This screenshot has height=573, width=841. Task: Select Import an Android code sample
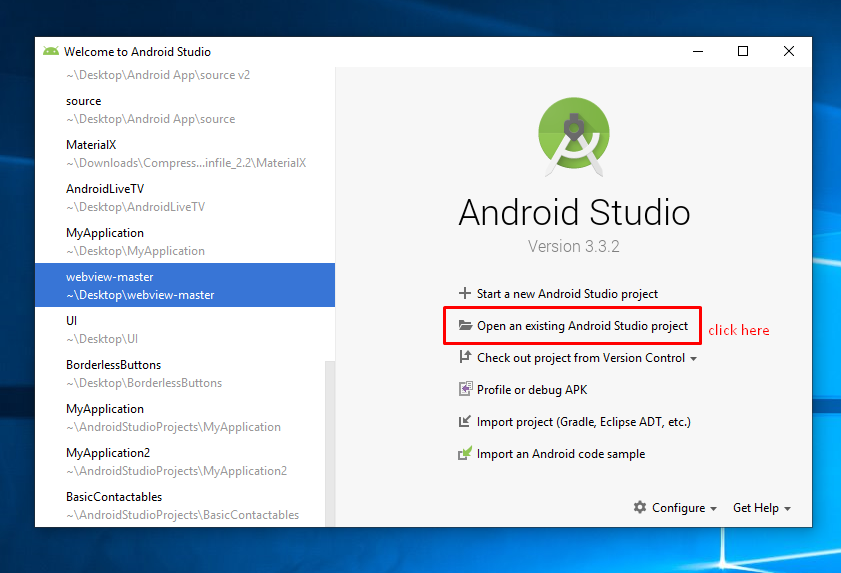pyautogui.click(x=551, y=454)
